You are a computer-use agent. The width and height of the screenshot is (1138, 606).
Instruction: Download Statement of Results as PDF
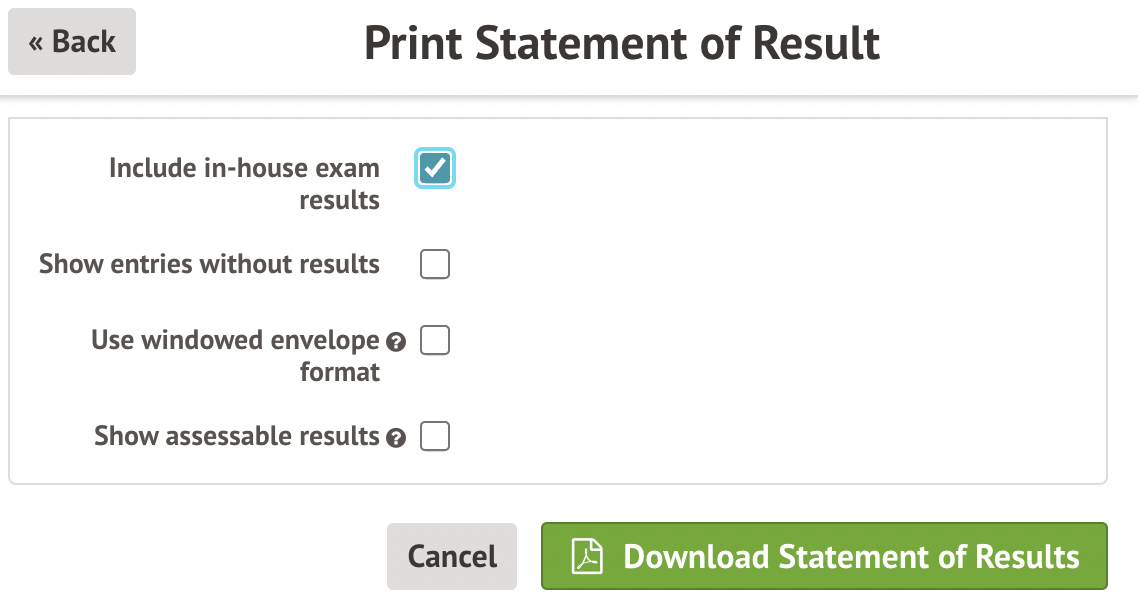pyautogui.click(x=824, y=556)
